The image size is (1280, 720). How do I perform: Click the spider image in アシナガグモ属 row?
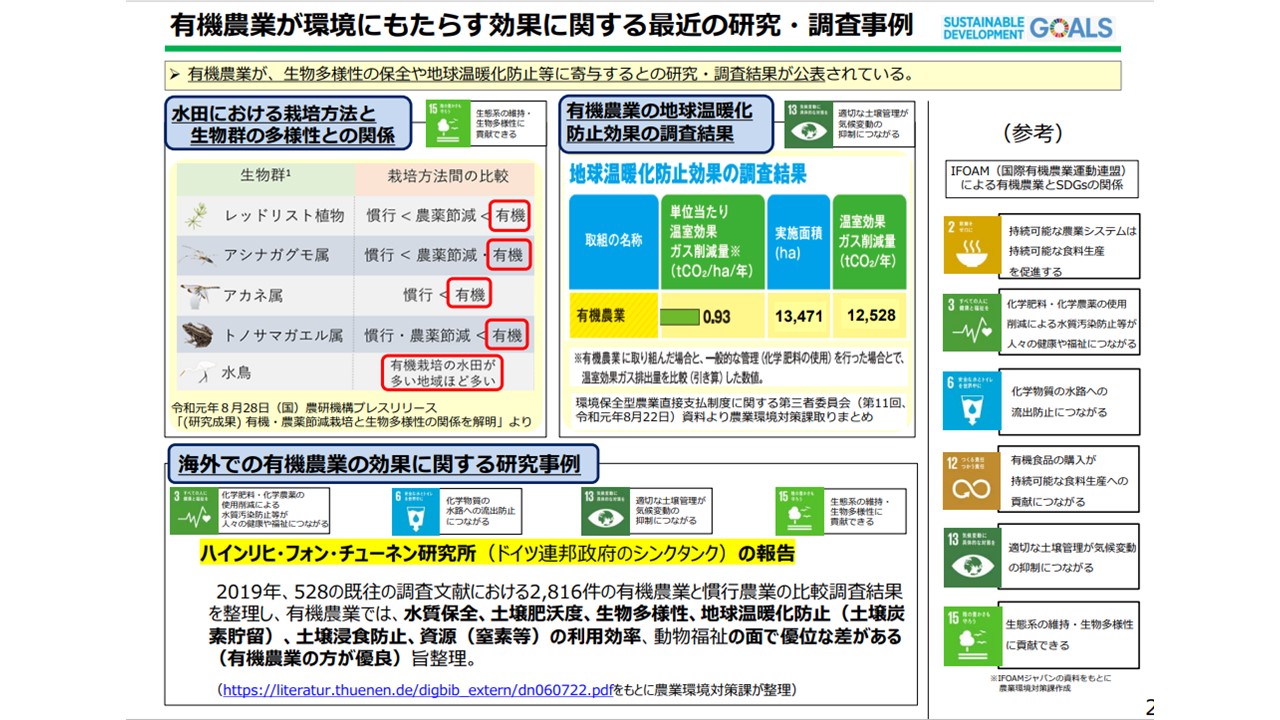coord(199,255)
